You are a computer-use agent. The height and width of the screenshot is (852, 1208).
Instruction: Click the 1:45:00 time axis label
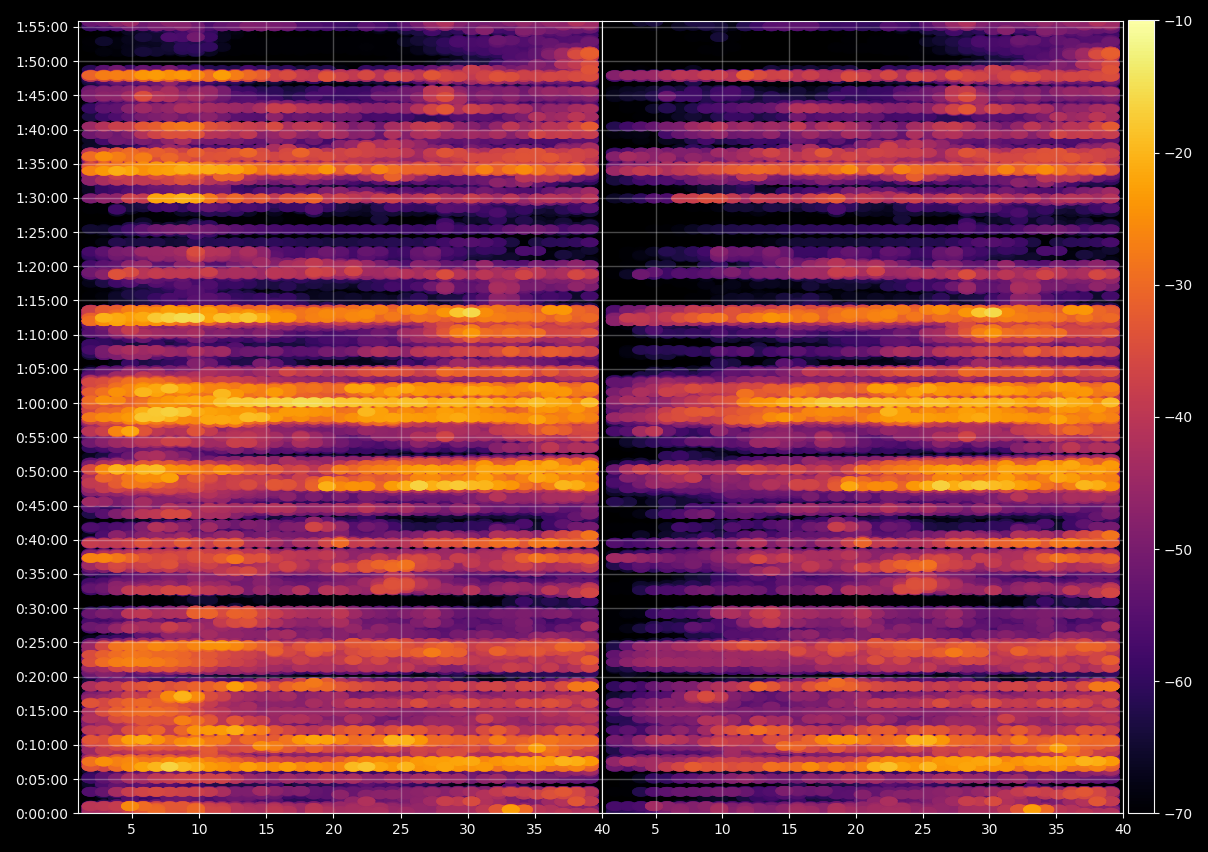click(x=44, y=96)
